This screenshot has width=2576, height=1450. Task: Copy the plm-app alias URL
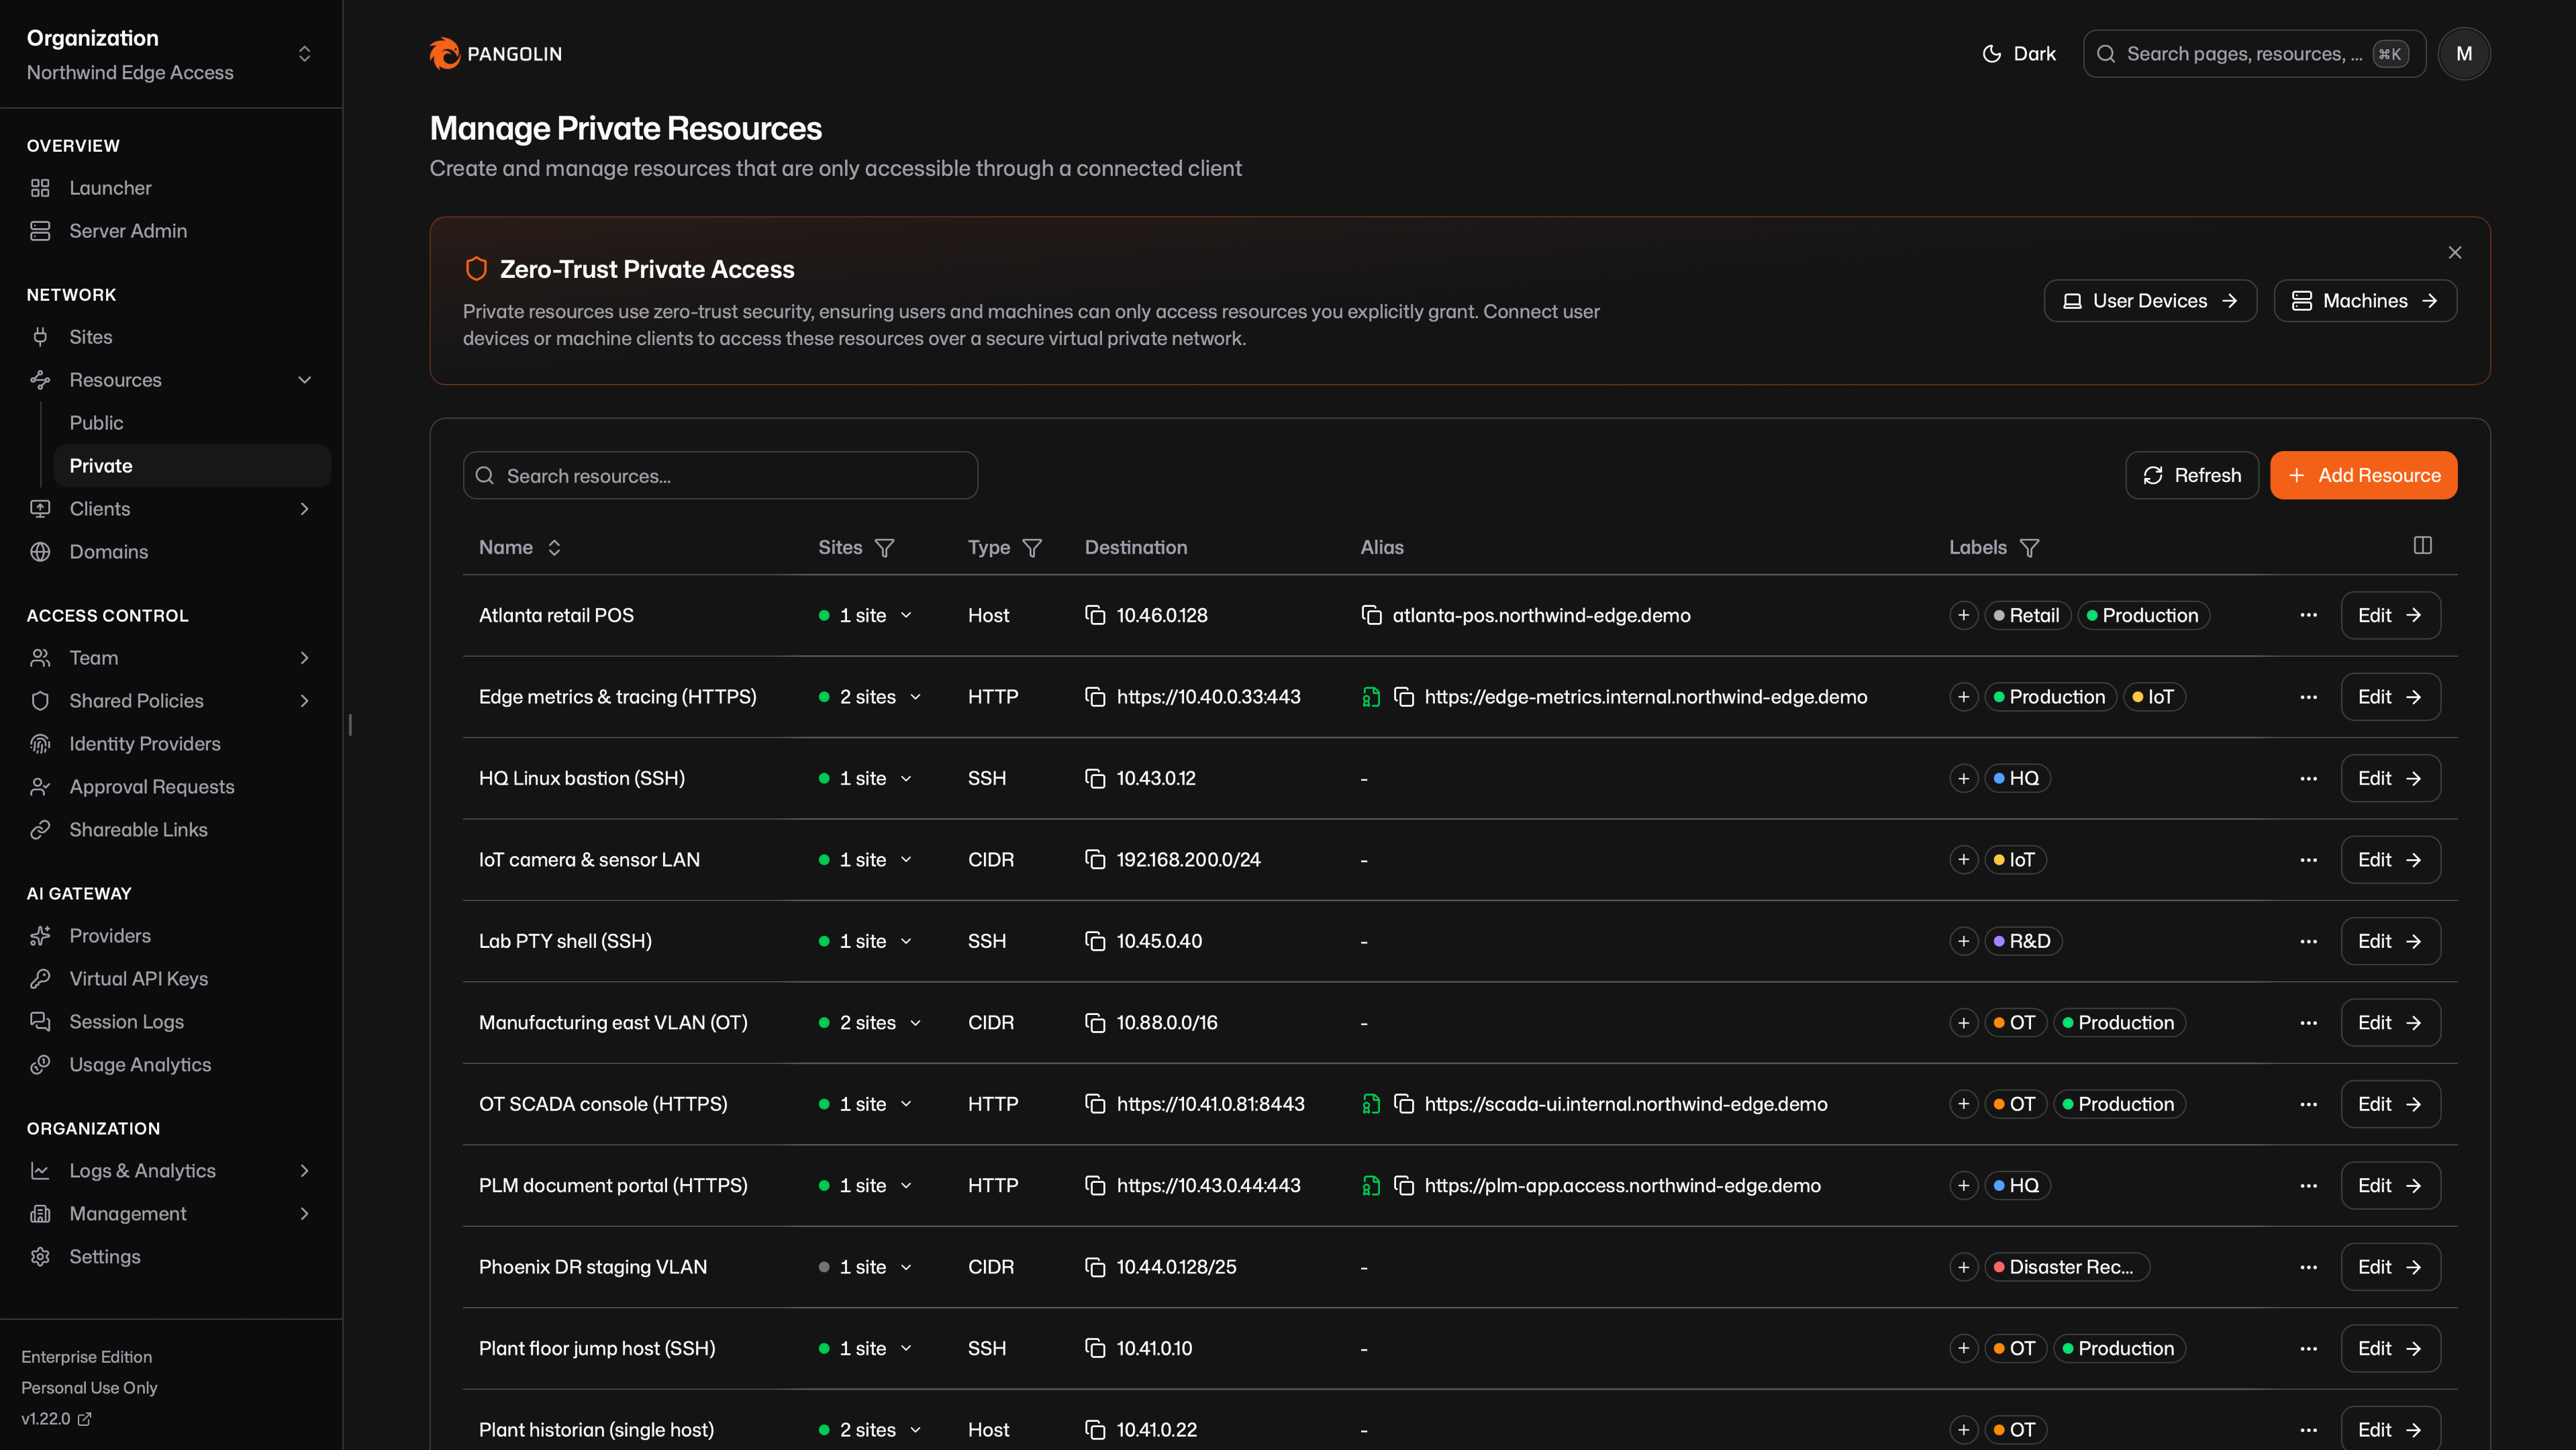click(x=1404, y=1186)
